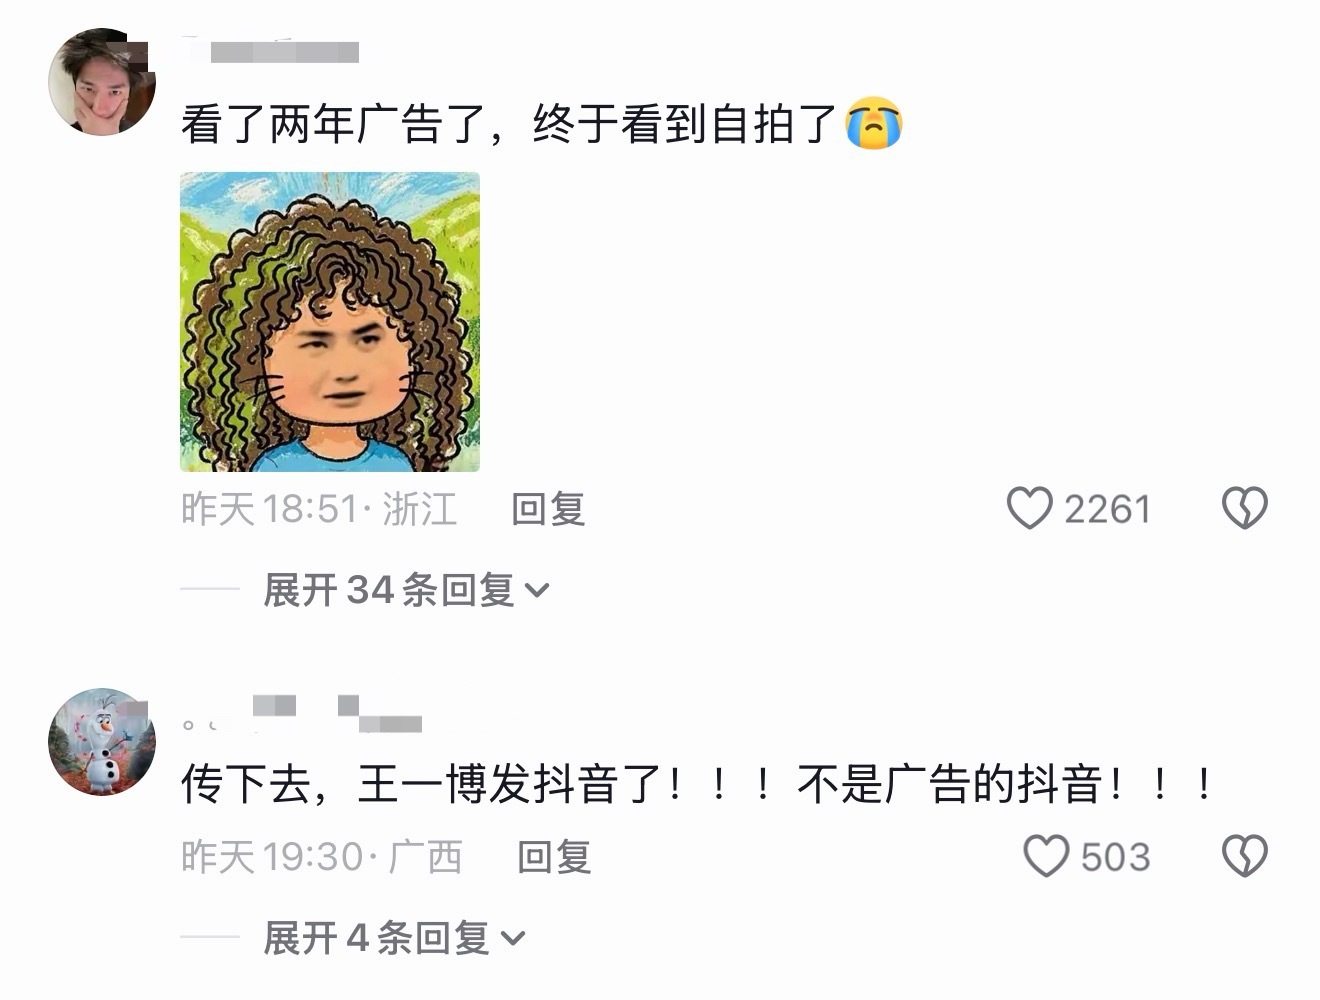
Task: Like the comment with 2261 likes
Action: tap(1029, 508)
